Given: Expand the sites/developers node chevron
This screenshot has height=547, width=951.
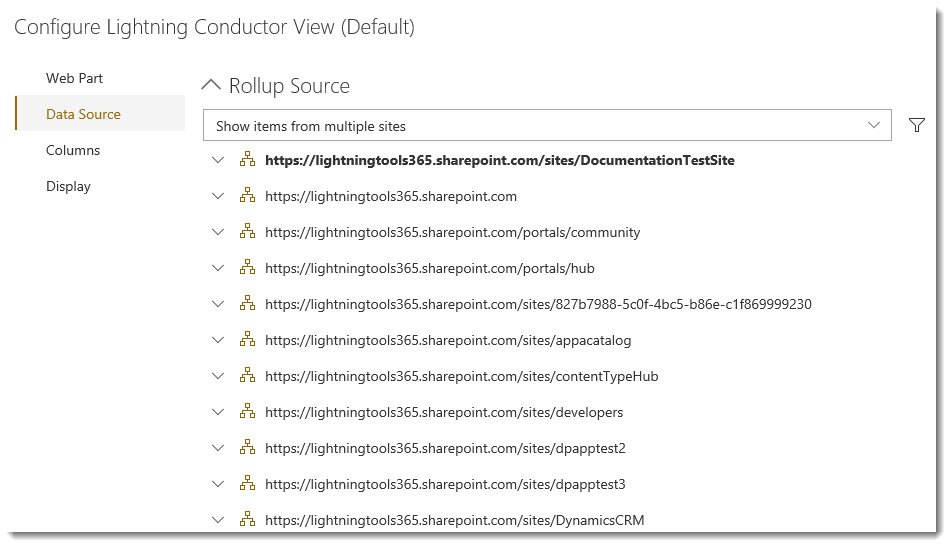Looking at the screenshot, I should tap(218, 412).
